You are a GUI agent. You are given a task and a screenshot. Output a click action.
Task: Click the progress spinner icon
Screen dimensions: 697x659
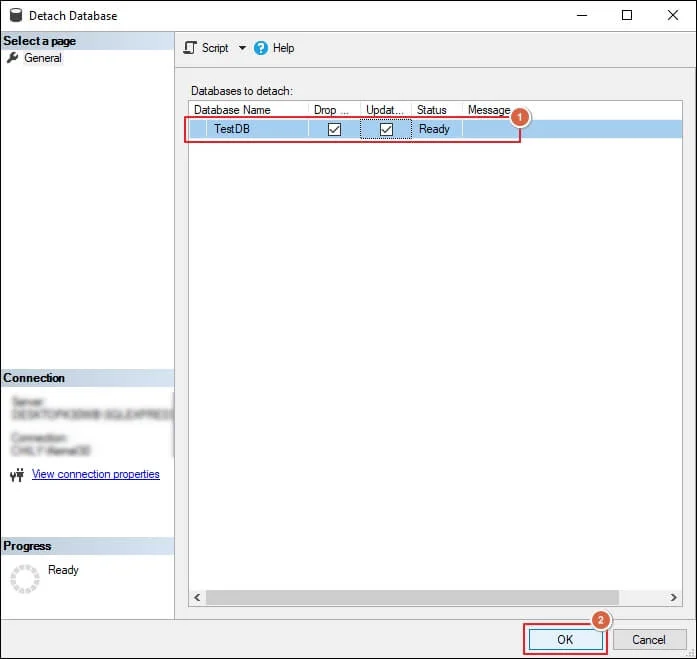point(25,579)
